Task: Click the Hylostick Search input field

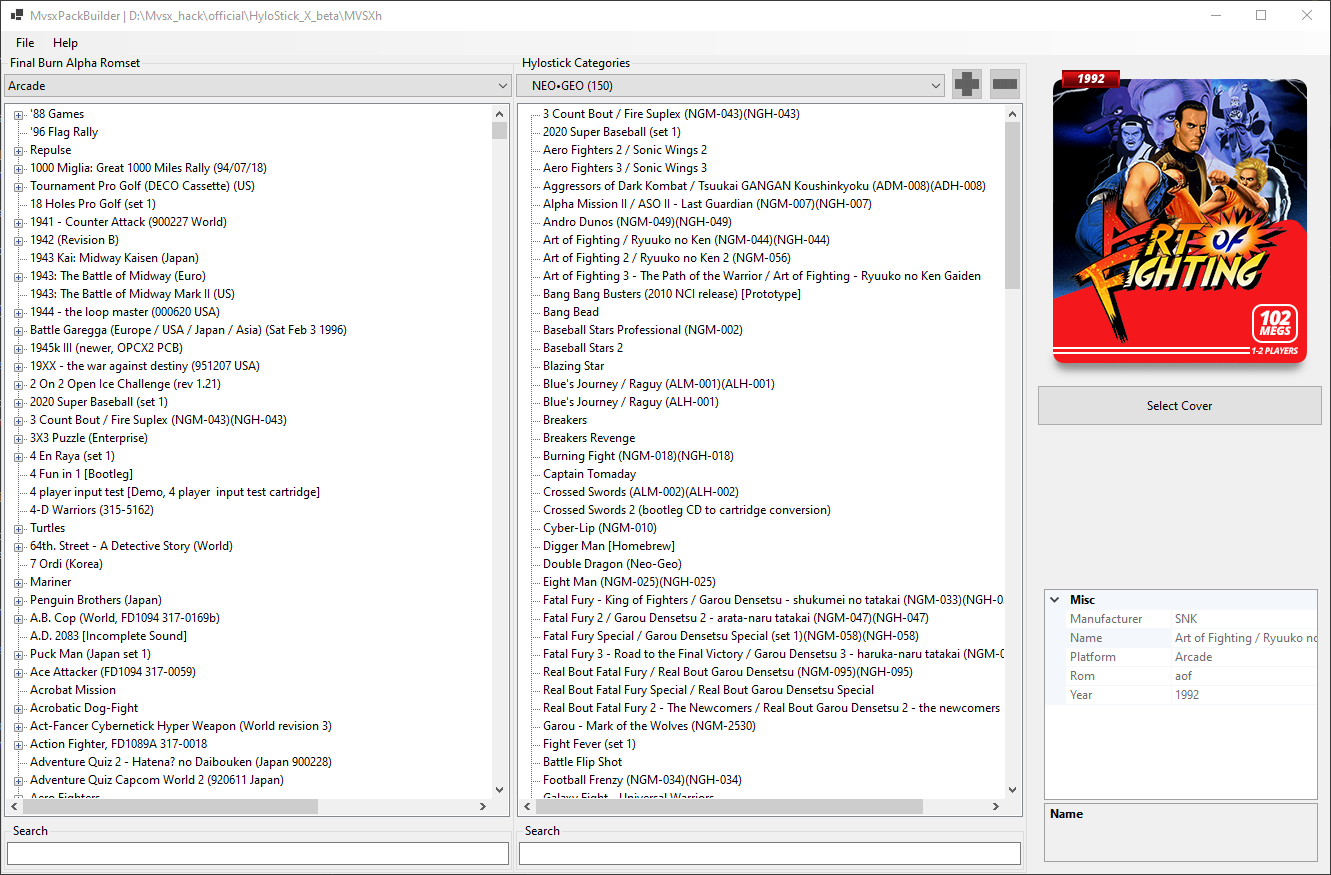Action: pyautogui.click(x=770, y=853)
